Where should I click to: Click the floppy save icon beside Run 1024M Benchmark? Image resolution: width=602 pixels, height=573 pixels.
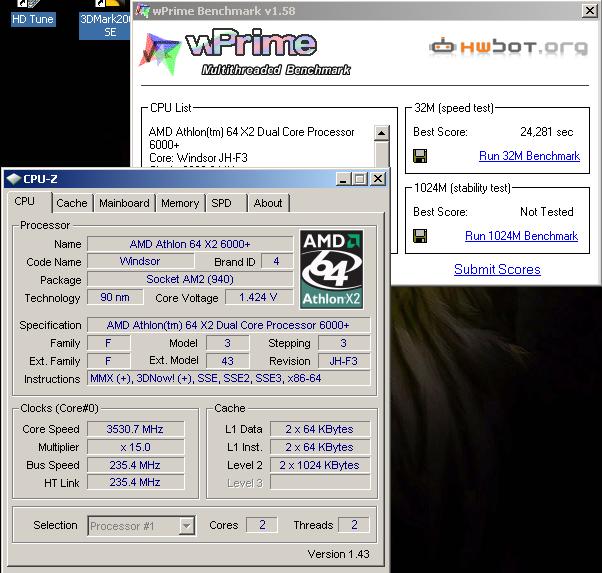pos(420,236)
